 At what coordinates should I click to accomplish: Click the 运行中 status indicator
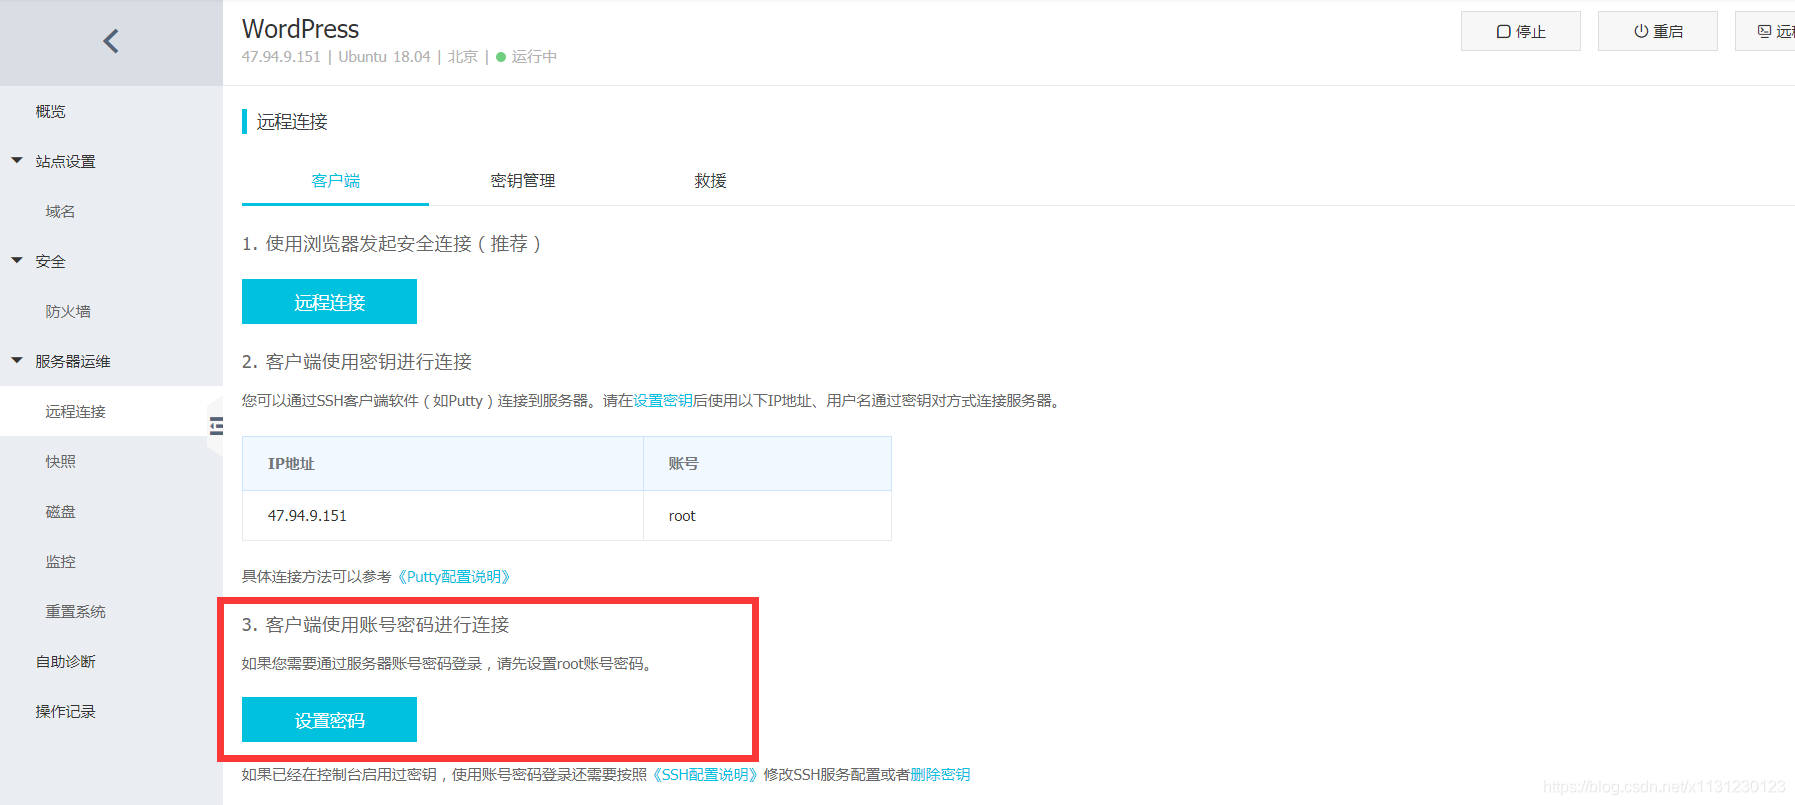click(x=527, y=57)
